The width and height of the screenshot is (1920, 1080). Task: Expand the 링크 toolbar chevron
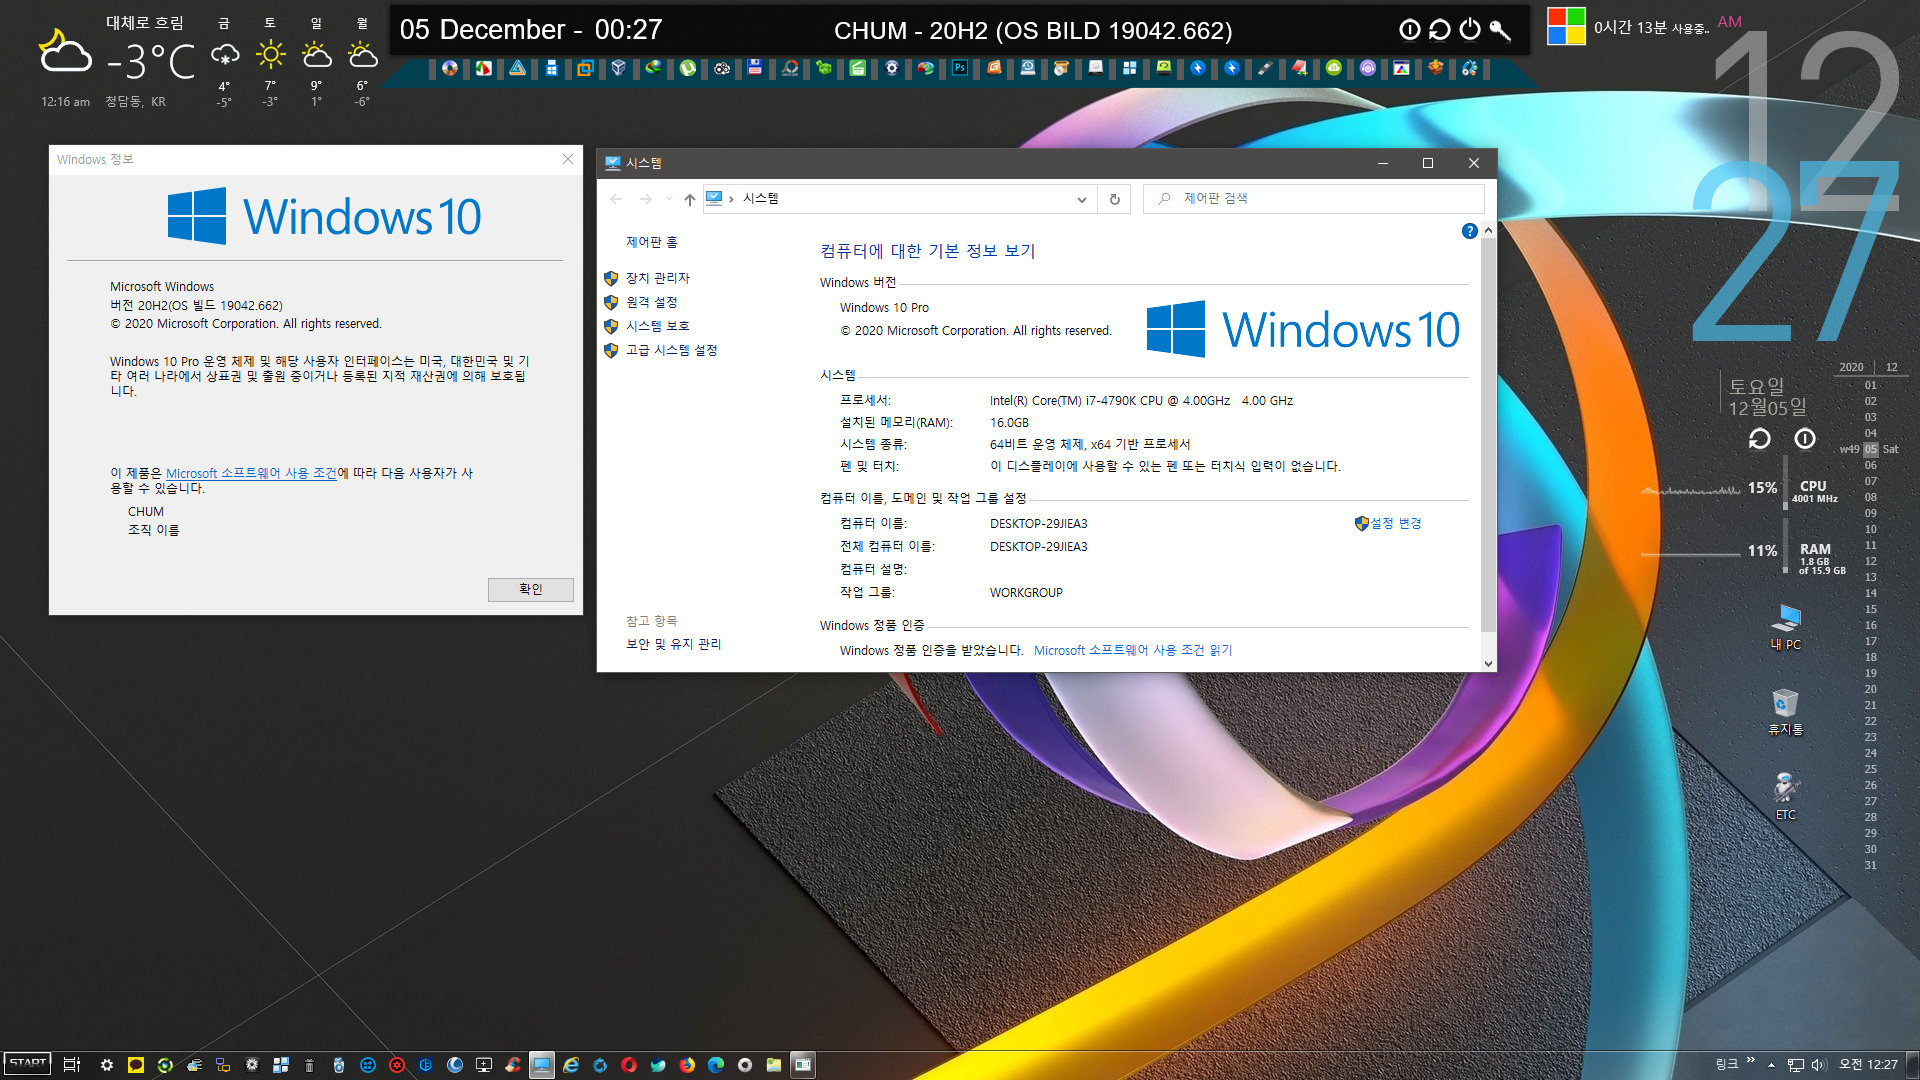coord(1751,1060)
